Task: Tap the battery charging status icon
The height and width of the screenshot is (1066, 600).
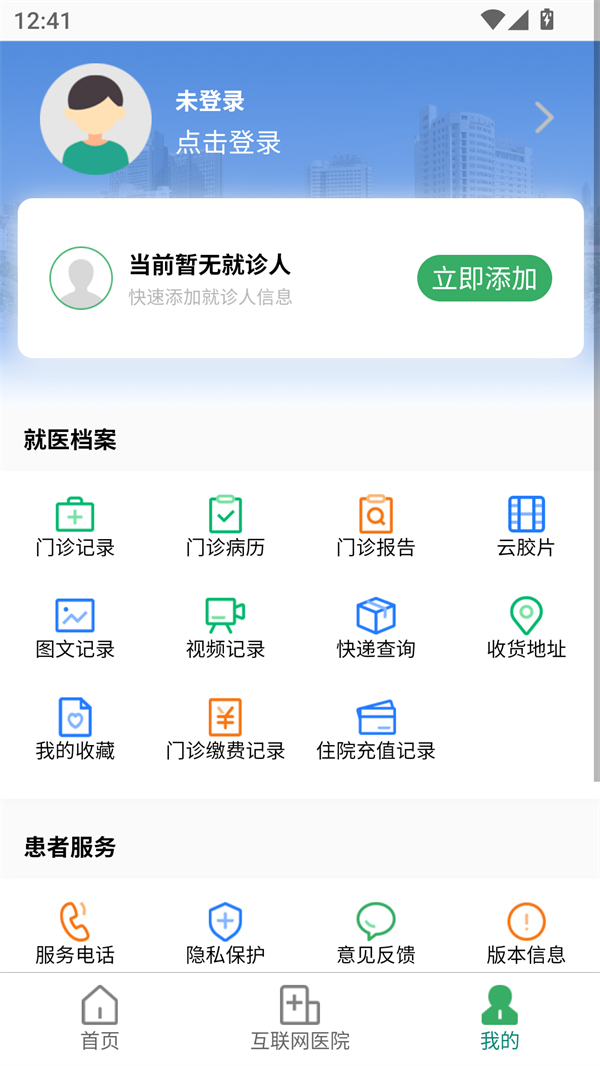Action: pos(547,19)
